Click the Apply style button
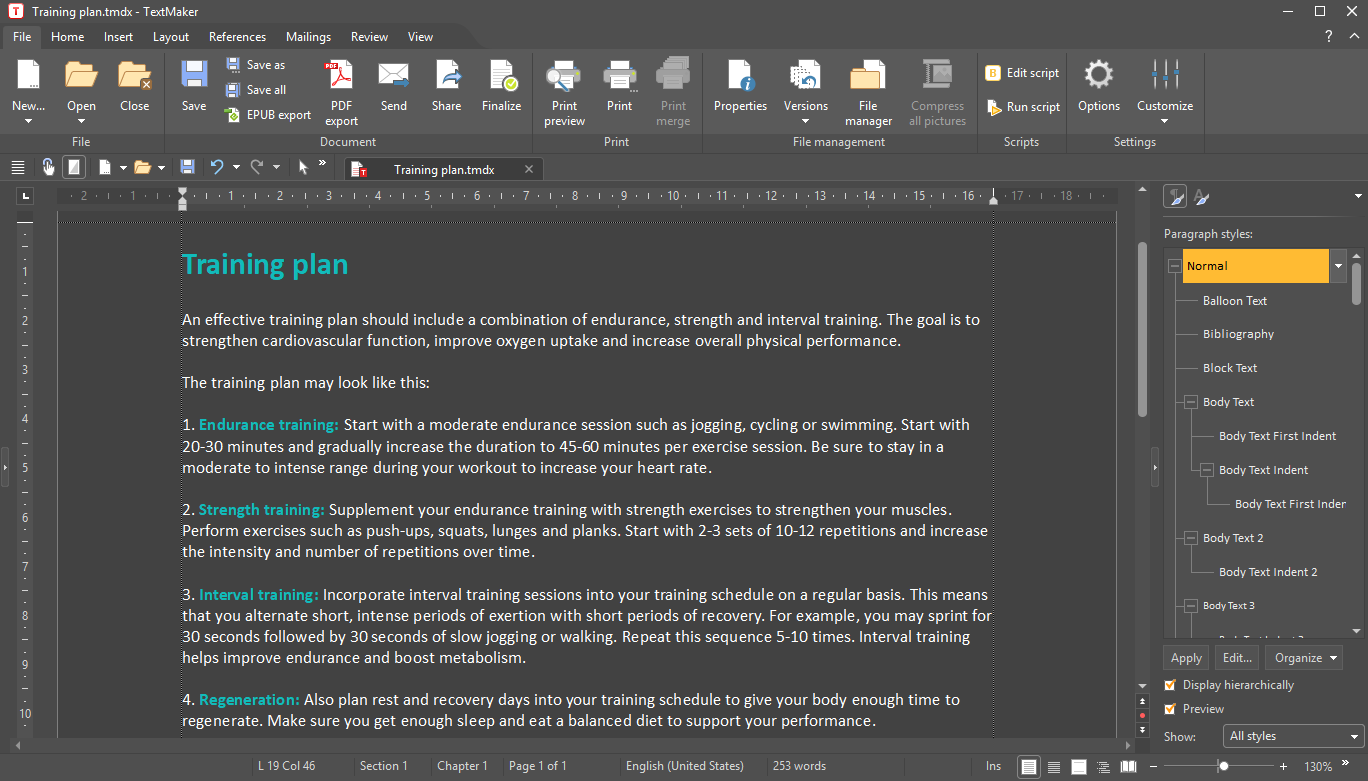Image resolution: width=1368 pixels, height=781 pixels. [x=1186, y=658]
